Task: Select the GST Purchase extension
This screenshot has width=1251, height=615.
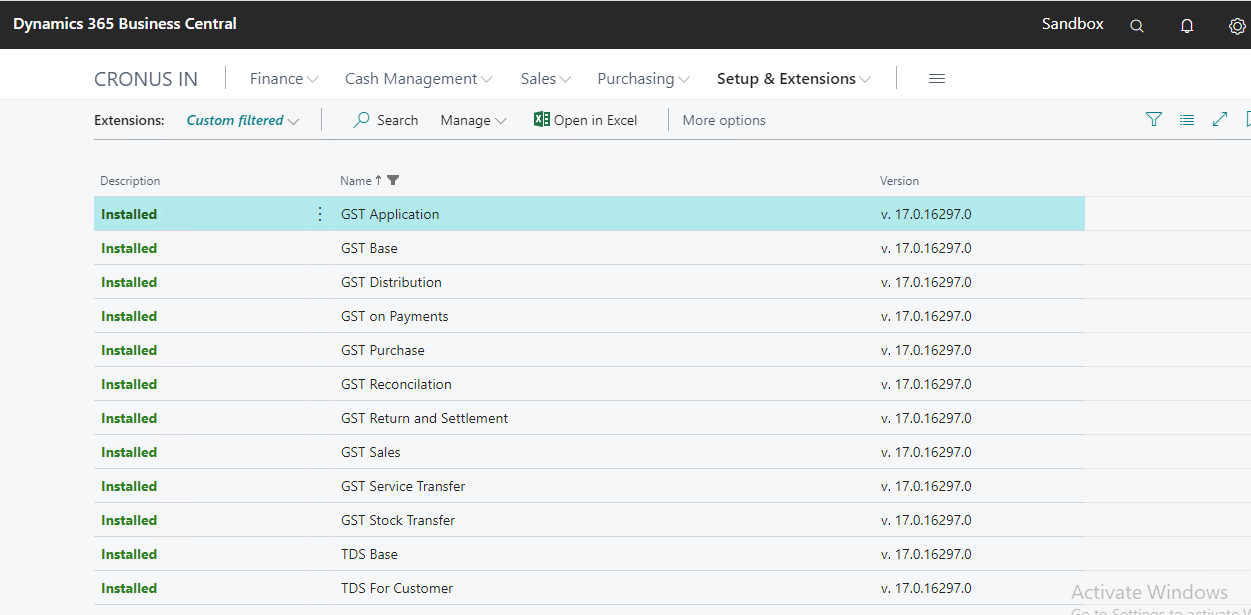Action: click(383, 350)
